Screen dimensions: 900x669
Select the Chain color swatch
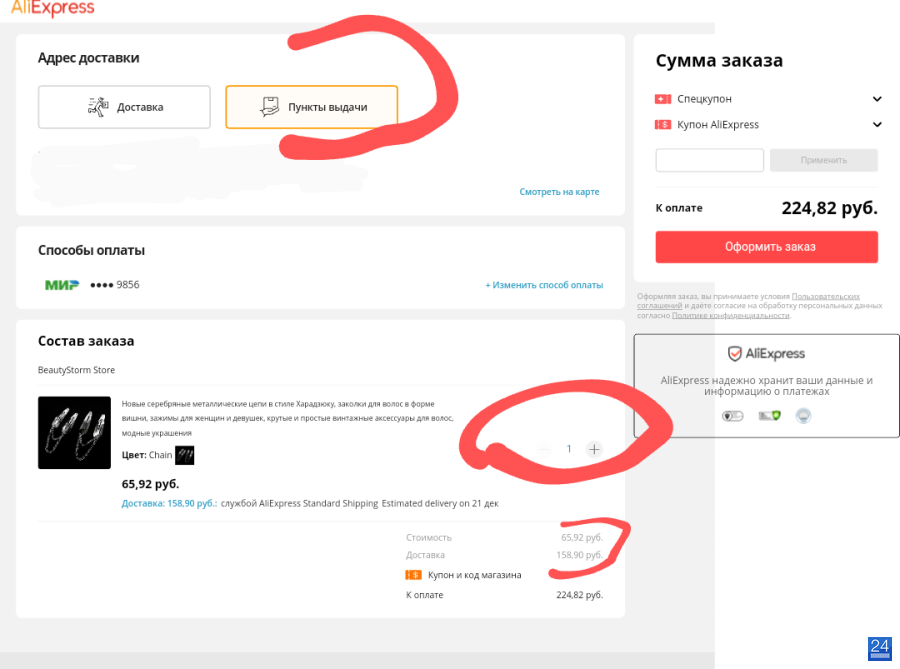click(185, 456)
